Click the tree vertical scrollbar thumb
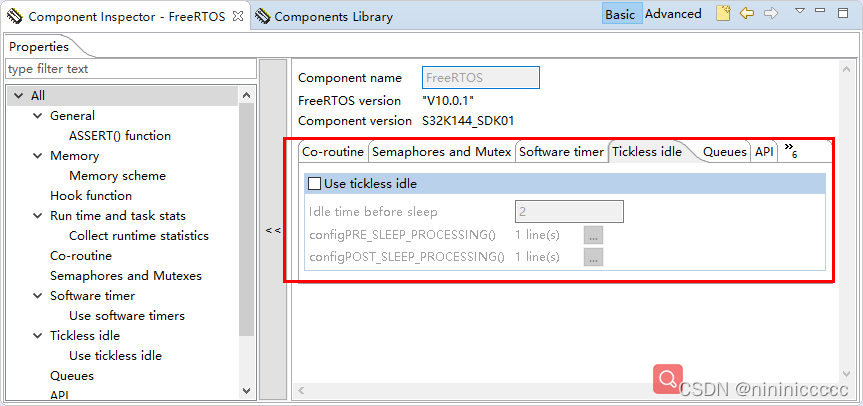 247,220
